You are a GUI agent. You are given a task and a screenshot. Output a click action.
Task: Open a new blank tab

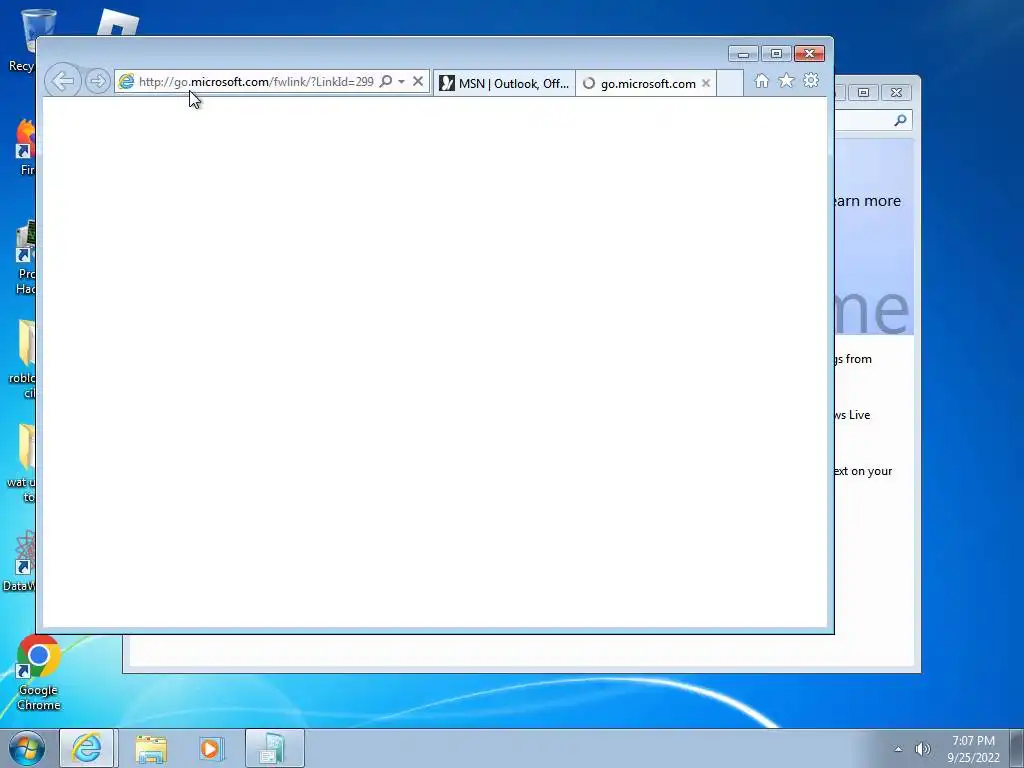click(730, 84)
